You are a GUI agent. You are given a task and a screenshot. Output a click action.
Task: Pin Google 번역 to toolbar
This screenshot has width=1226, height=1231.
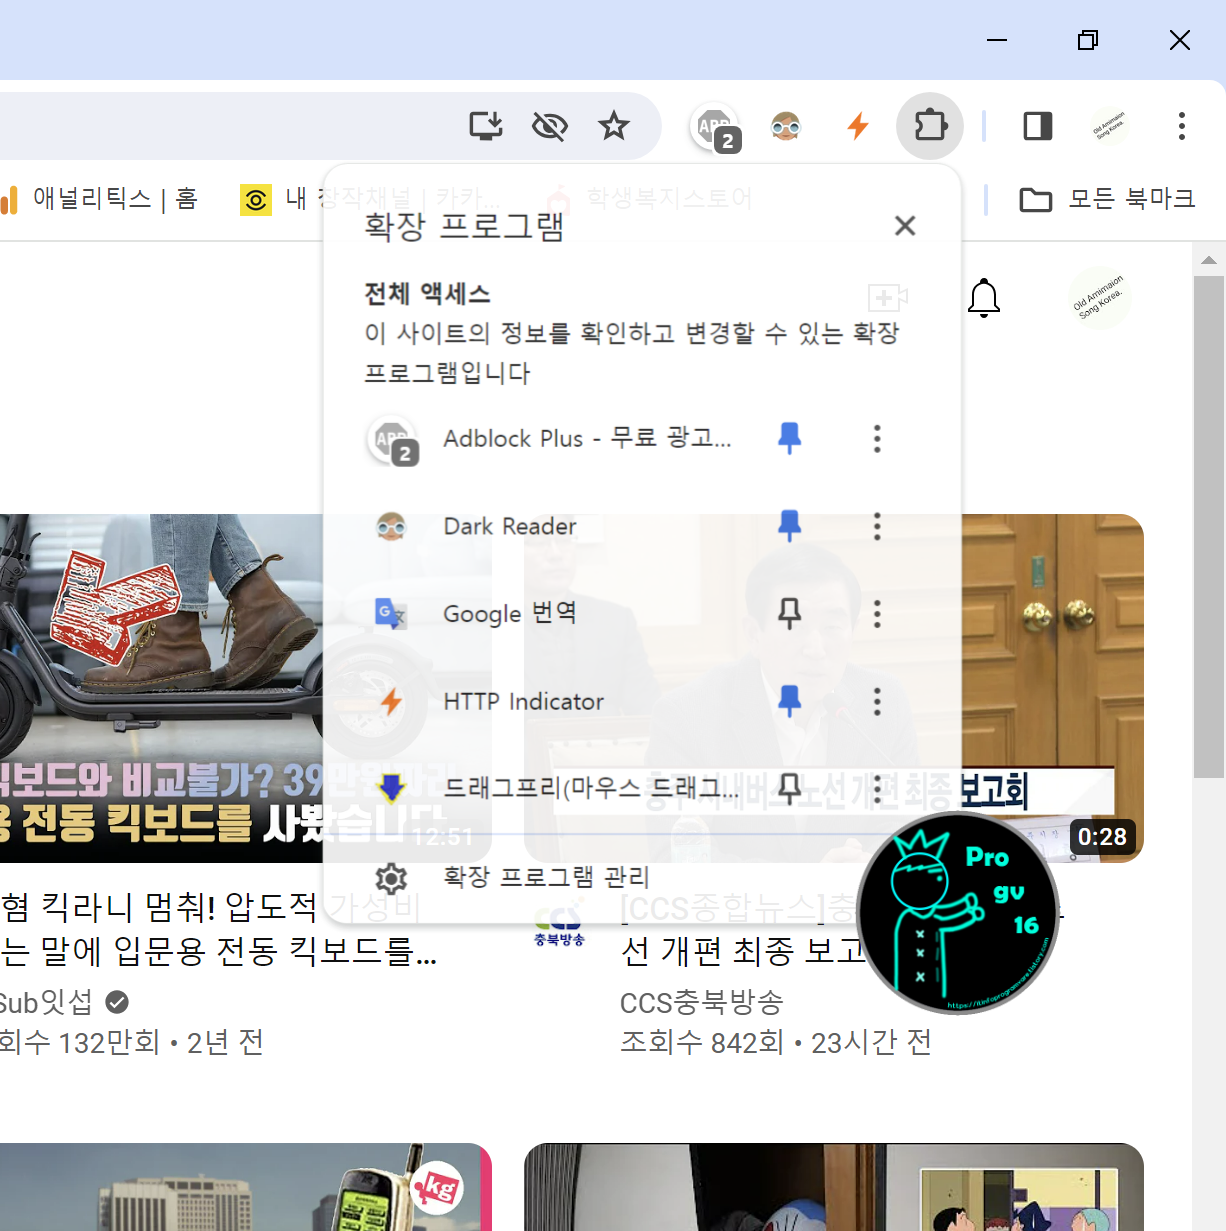click(790, 613)
